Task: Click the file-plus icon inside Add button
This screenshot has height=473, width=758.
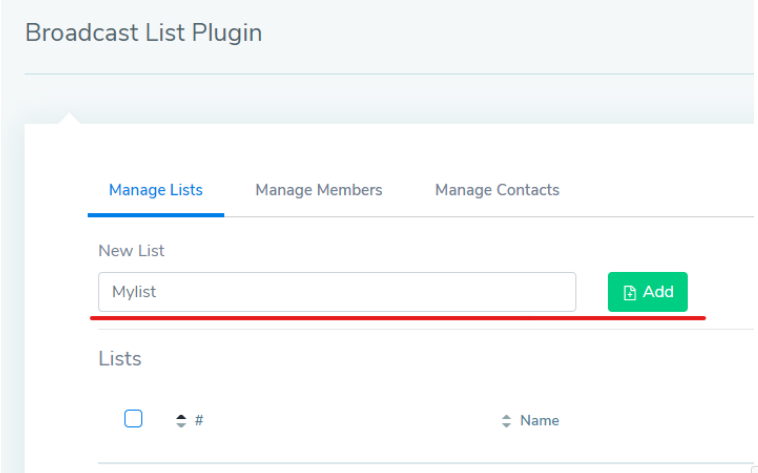Action: (x=629, y=293)
